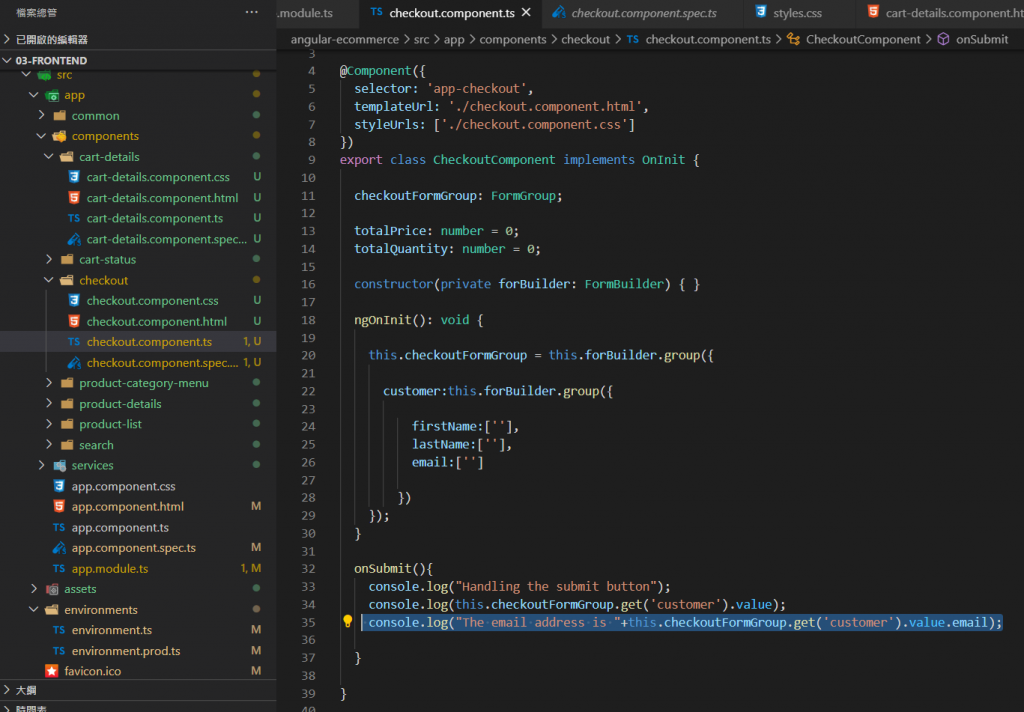1024x712 pixels.
Task: Switch to the styles.css tab
Action: tap(796, 13)
